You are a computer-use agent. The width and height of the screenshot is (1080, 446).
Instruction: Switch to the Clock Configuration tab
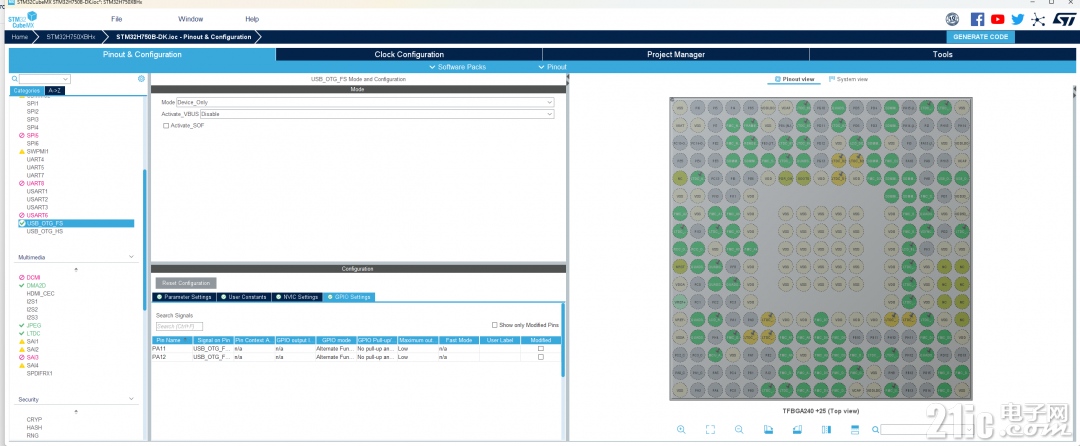click(409, 54)
